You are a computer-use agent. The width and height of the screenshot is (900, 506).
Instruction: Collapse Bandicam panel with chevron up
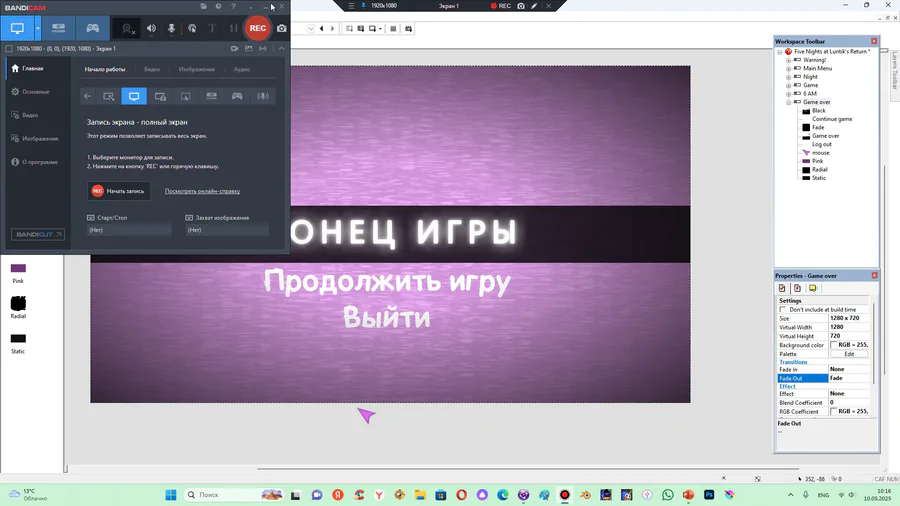tap(281, 49)
